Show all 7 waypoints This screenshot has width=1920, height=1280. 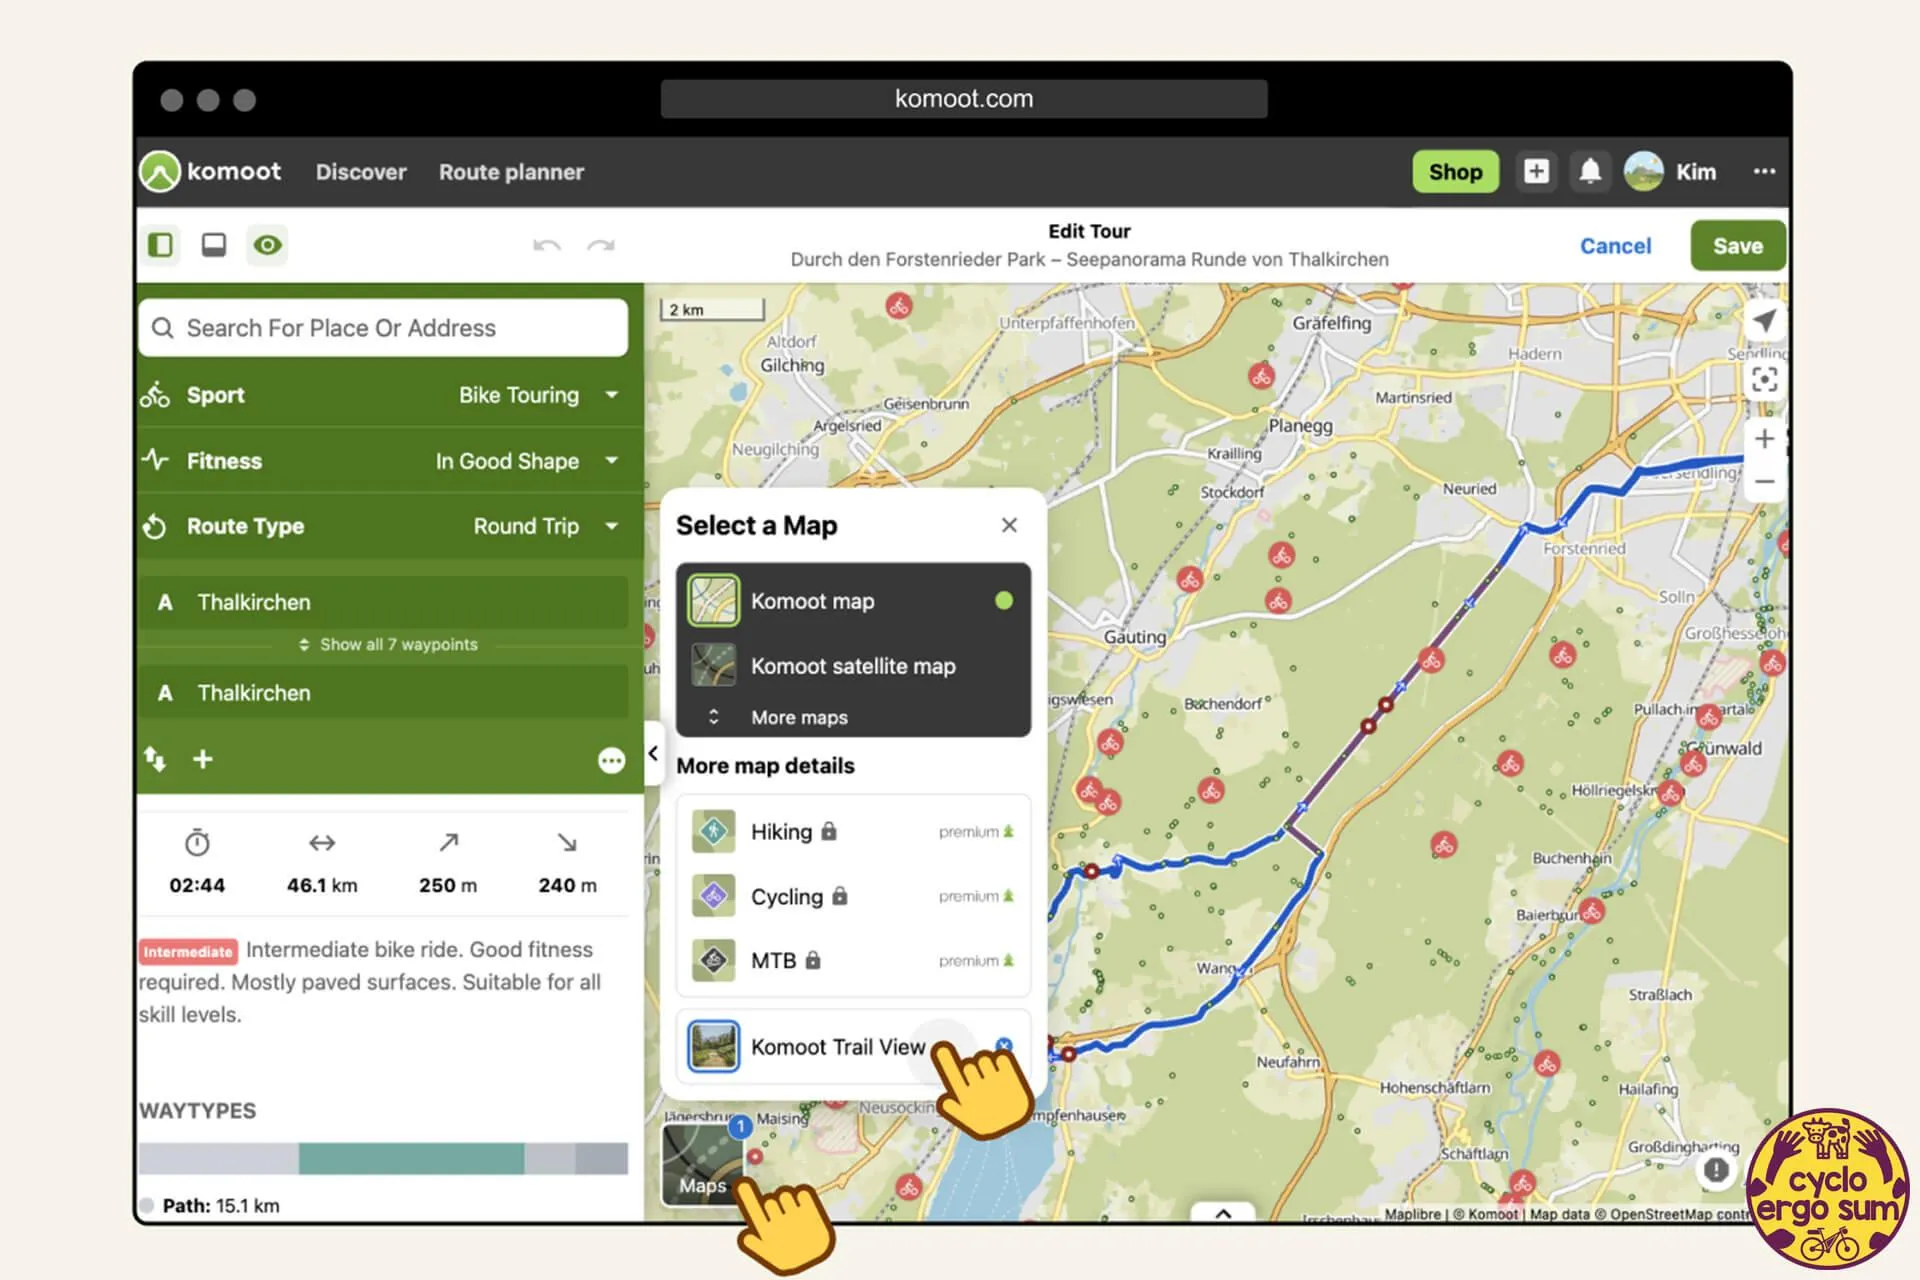tap(388, 644)
